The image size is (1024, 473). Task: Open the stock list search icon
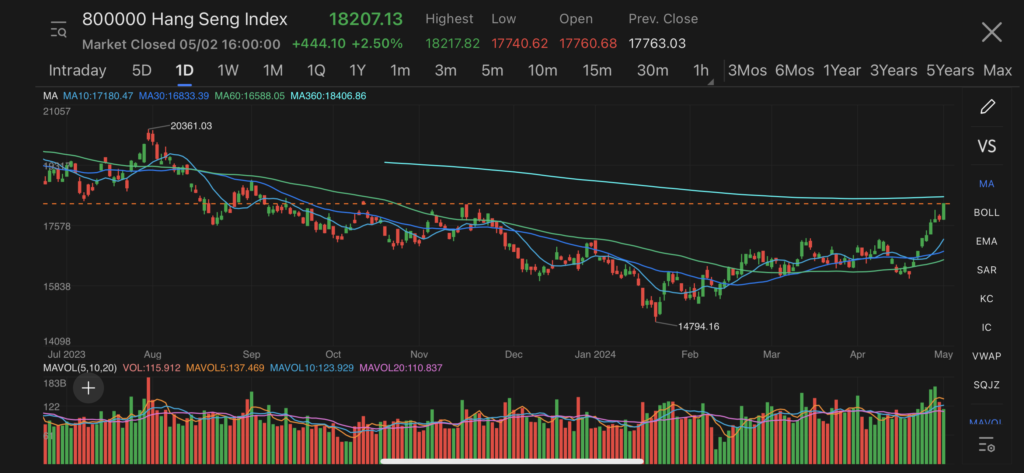58,31
